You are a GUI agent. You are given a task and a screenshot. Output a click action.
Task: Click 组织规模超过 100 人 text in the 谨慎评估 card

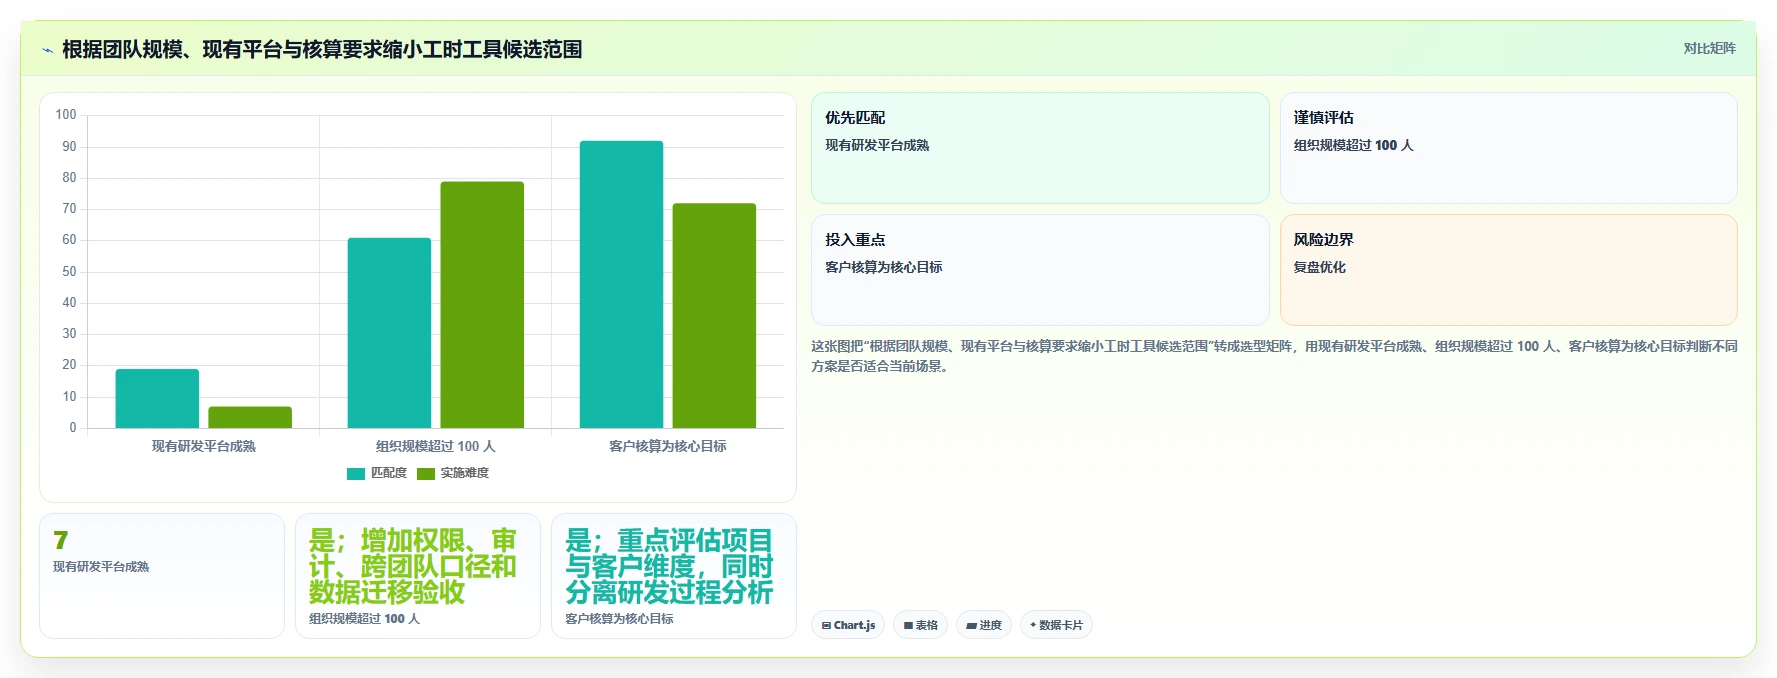(1353, 145)
